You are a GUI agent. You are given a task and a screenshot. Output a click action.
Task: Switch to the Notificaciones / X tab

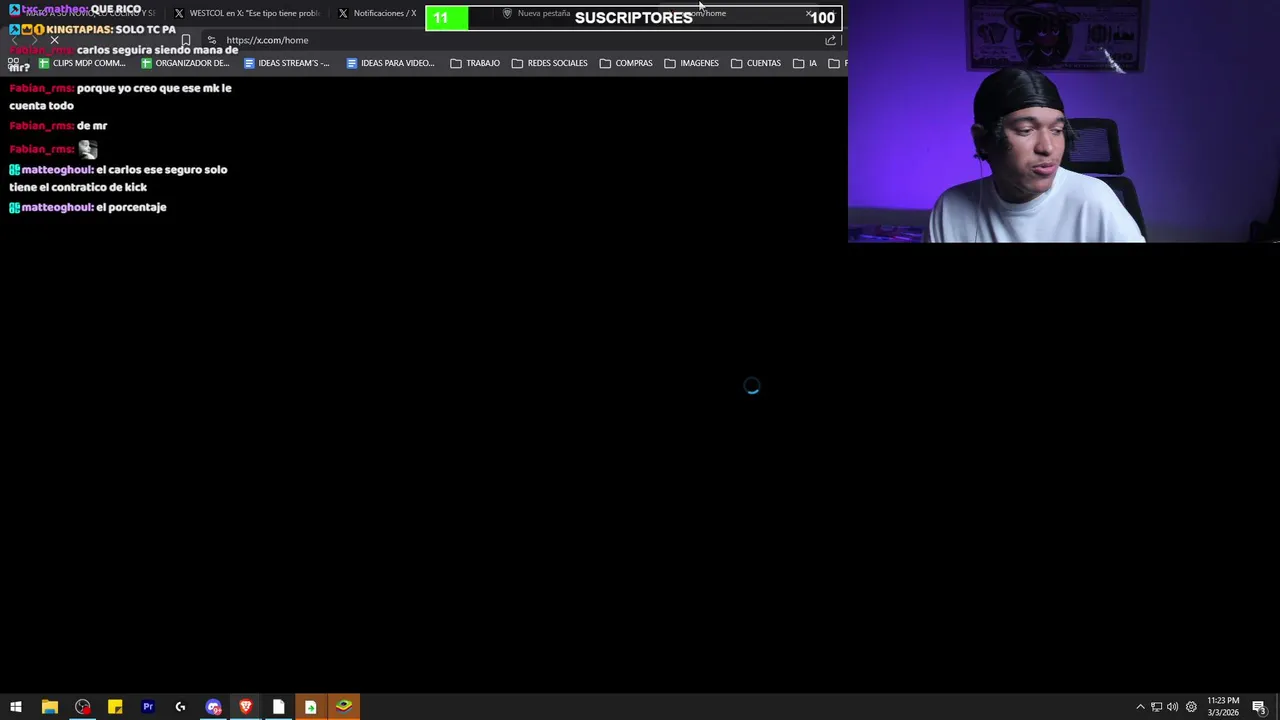pos(377,13)
